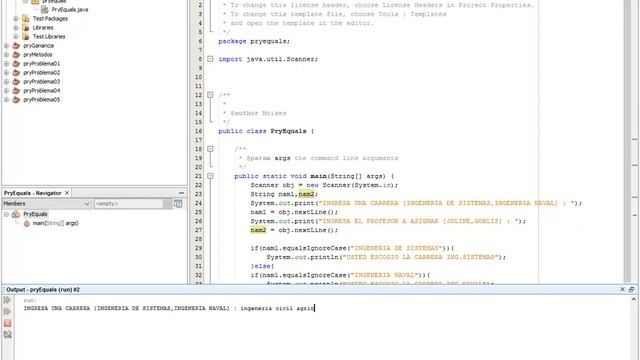Screen dimensions: 640x360
Task: Click the main(String[] args) entry in Navigator
Action: tap(56, 223)
